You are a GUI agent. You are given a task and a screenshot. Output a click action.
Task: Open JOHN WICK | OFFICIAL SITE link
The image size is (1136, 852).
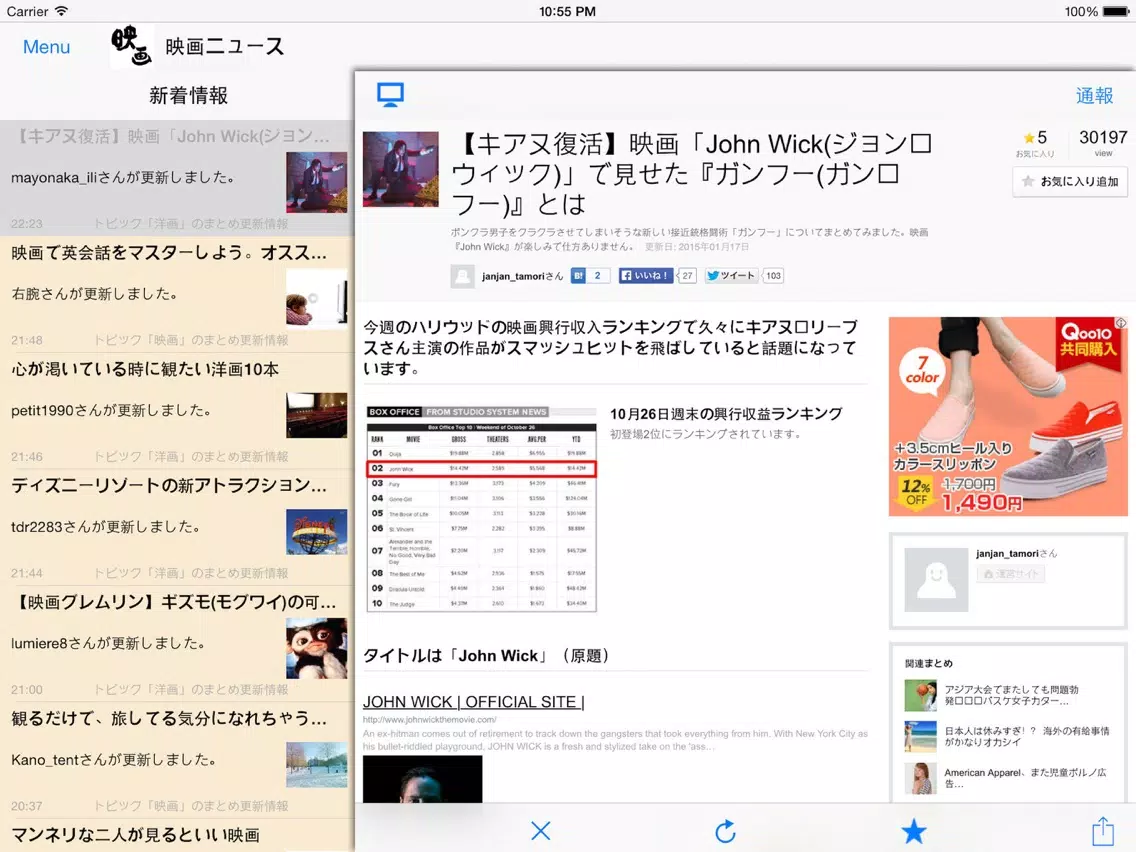[x=473, y=701]
